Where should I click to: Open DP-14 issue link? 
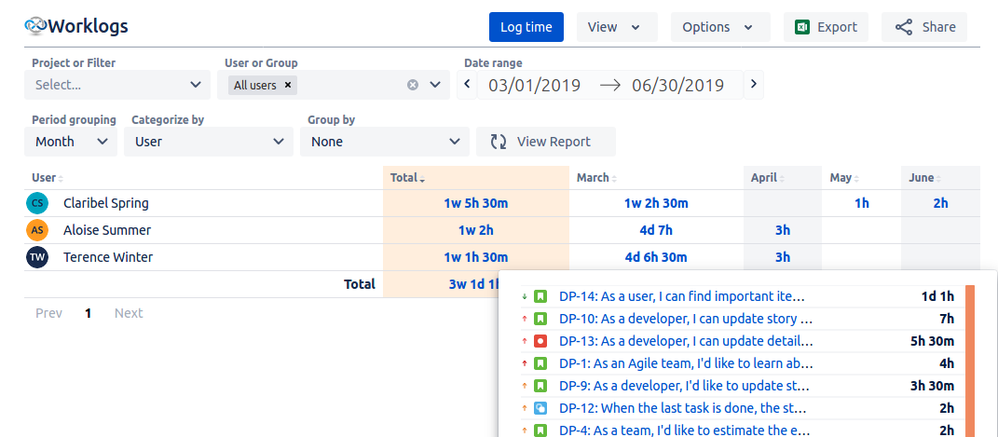pyautogui.click(x=681, y=297)
